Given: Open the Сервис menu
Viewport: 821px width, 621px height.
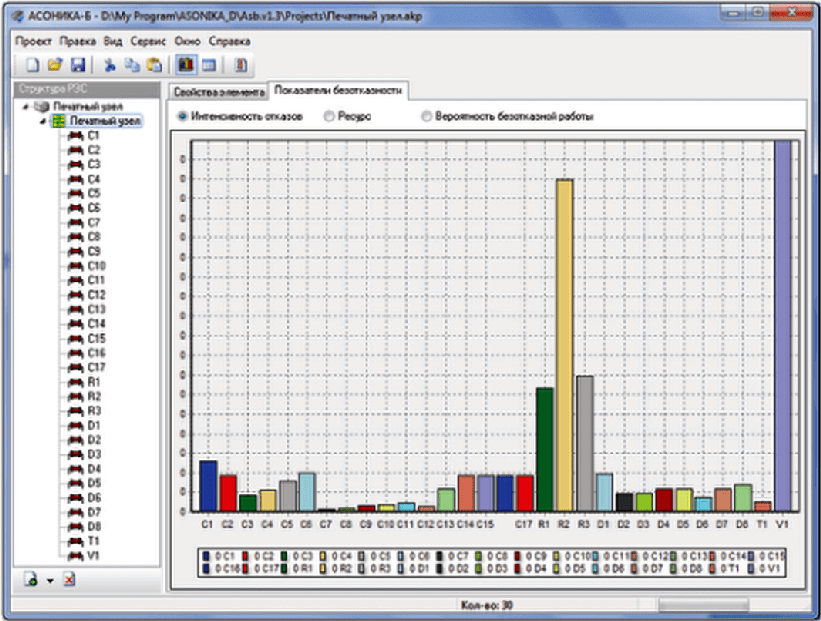Looking at the screenshot, I should pos(148,41).
